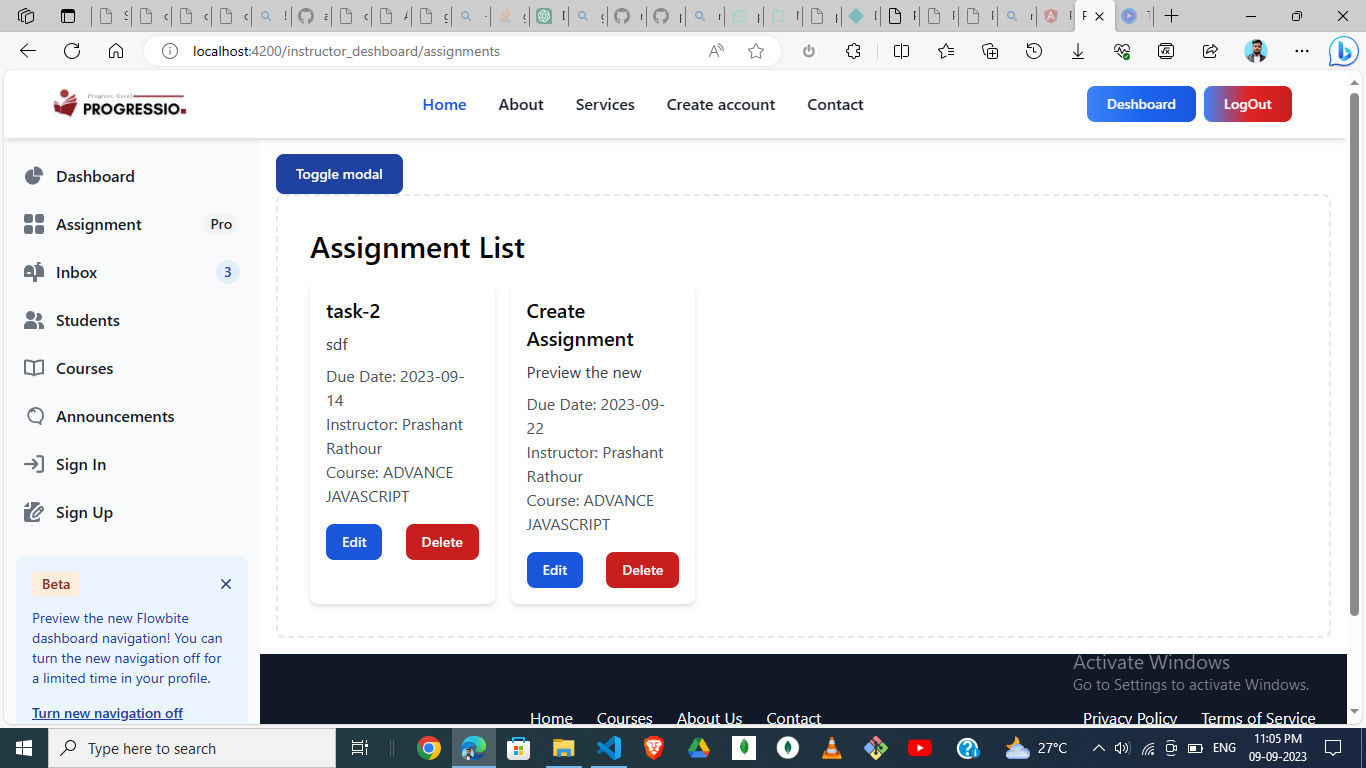Click the Announcements icon in sidebar
1366x768 pixels.
click(x=34, y=416)
